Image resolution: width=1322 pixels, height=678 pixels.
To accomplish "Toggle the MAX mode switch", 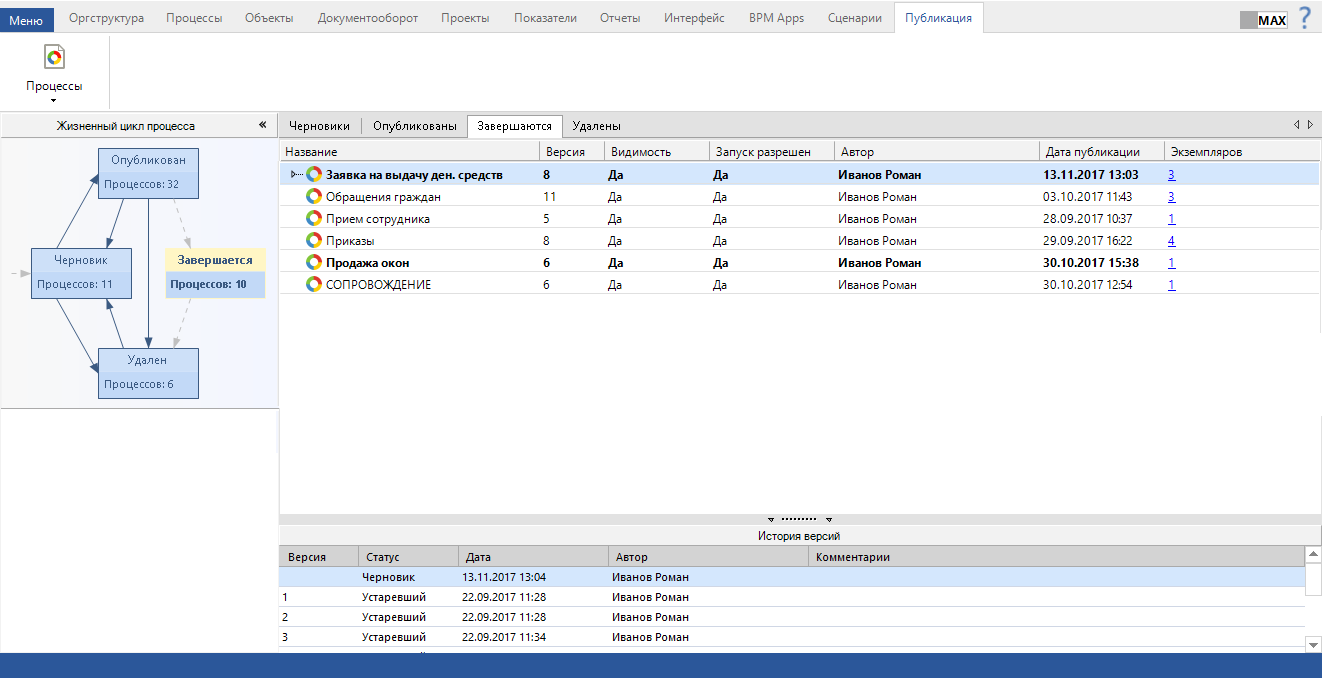I will point(1263,20).
